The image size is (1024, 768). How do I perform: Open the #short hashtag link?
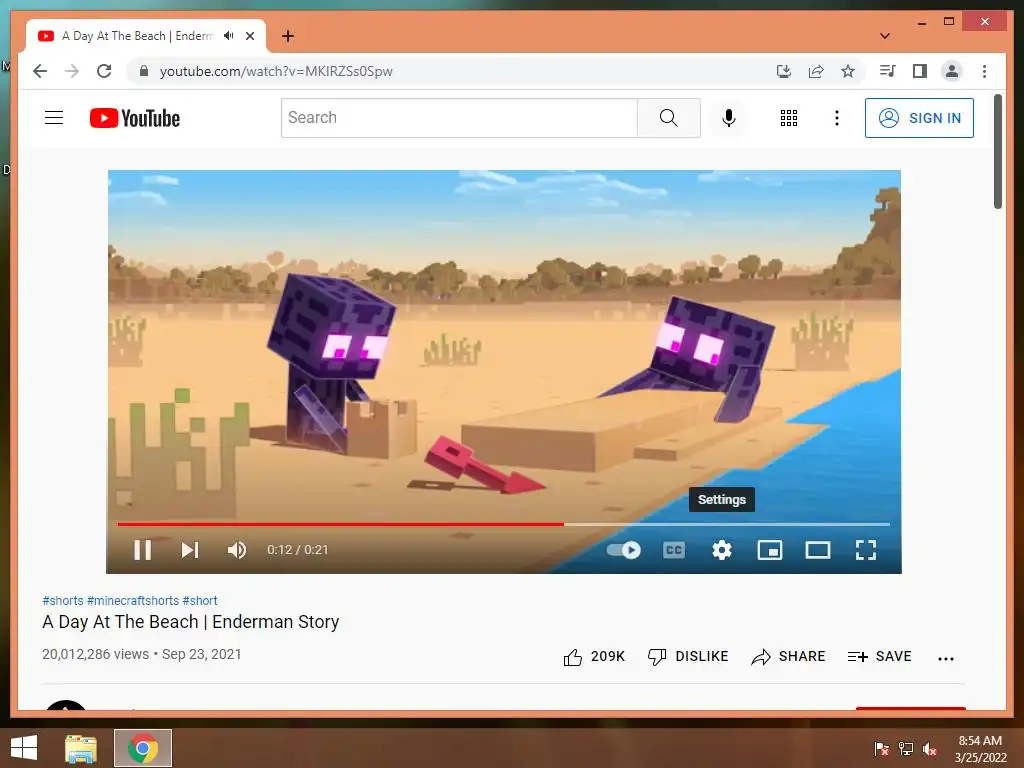point(200,600)
